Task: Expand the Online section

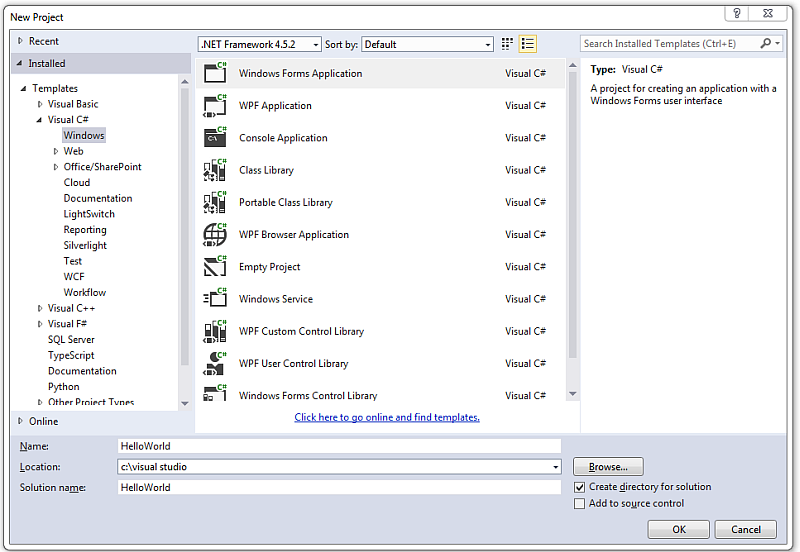Action: (x=20, y=421)
